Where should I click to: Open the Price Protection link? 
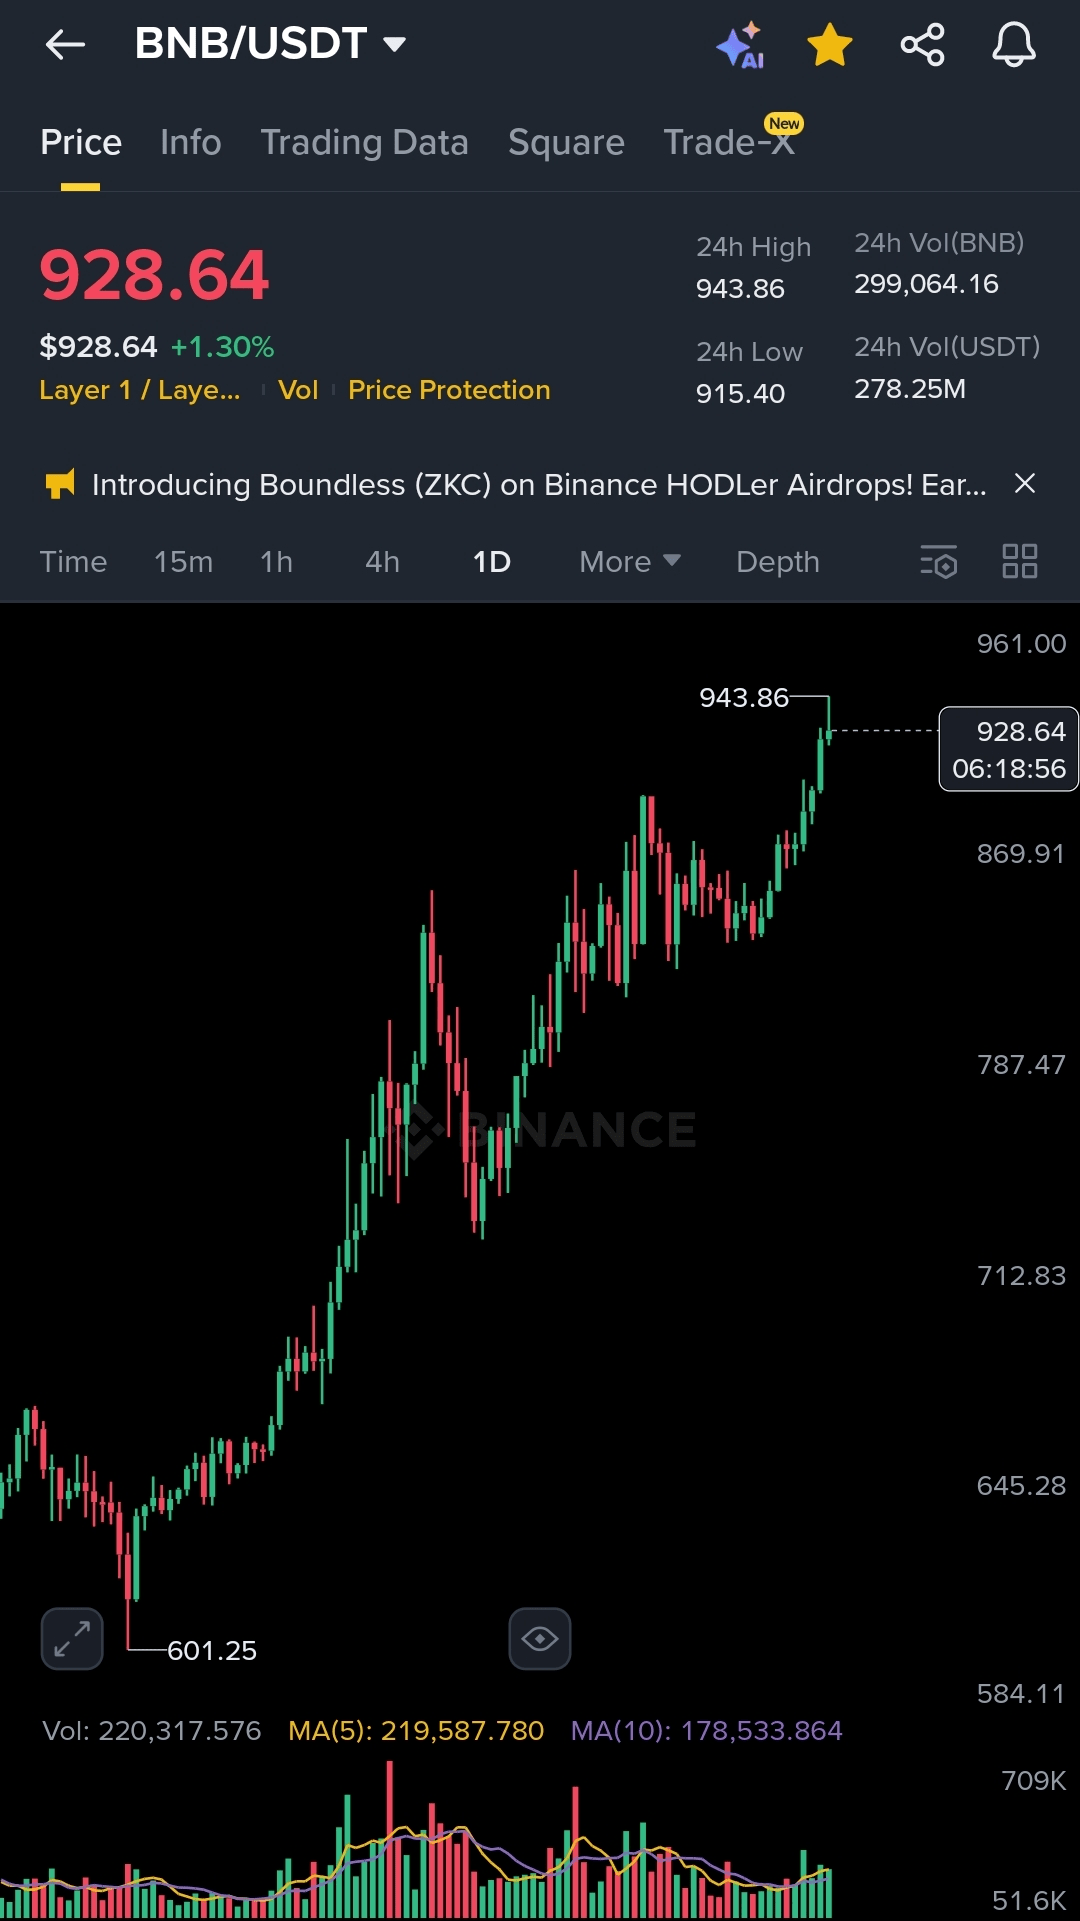[x=449, y=390]
